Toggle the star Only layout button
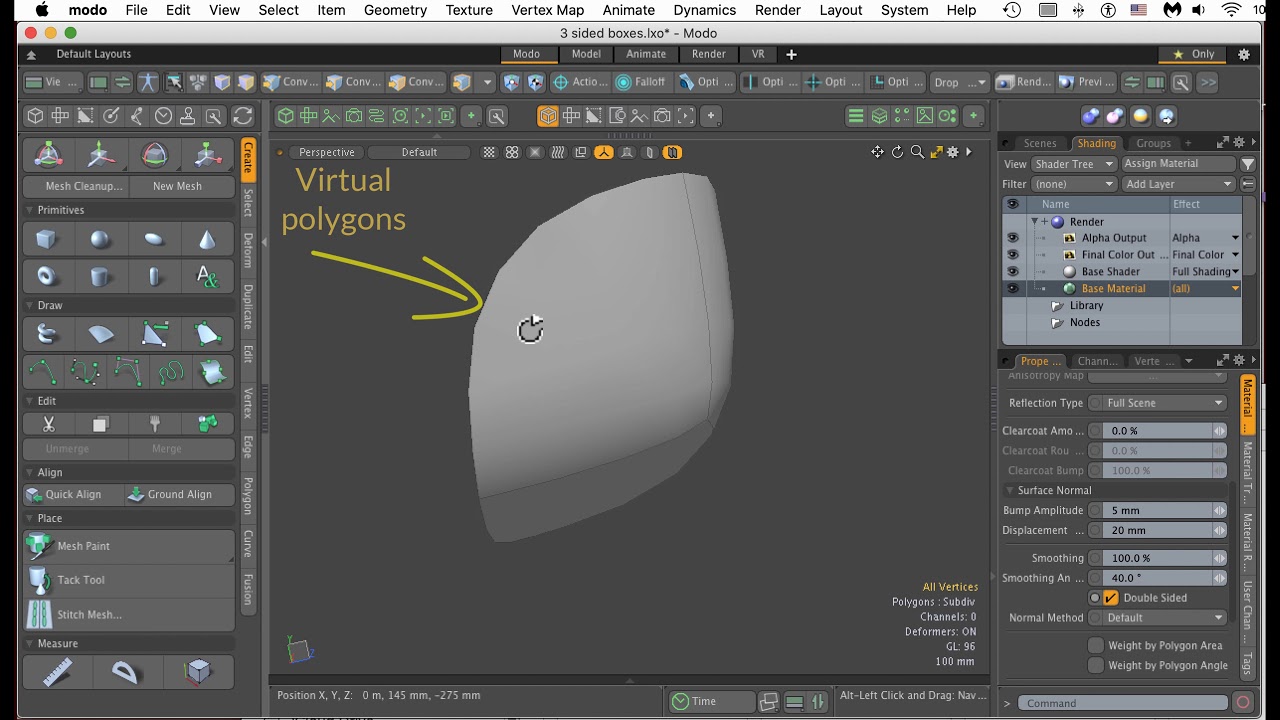Viewport: 1280px width, 720px height. tap(1194, 54)
